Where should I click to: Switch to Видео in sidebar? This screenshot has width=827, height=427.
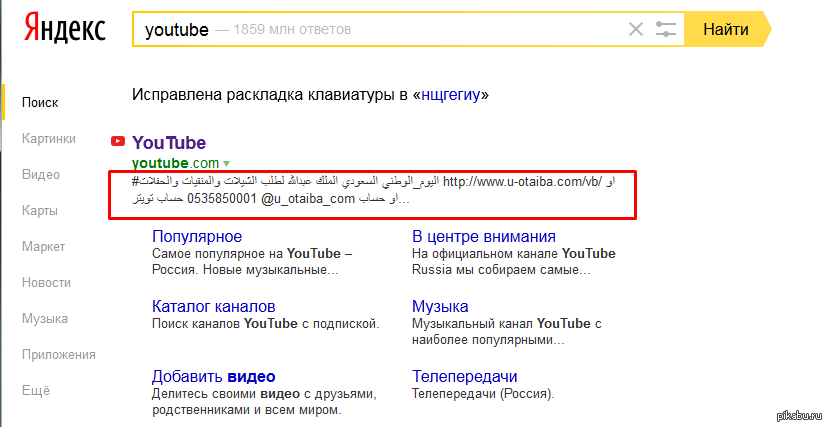(41, 174)
